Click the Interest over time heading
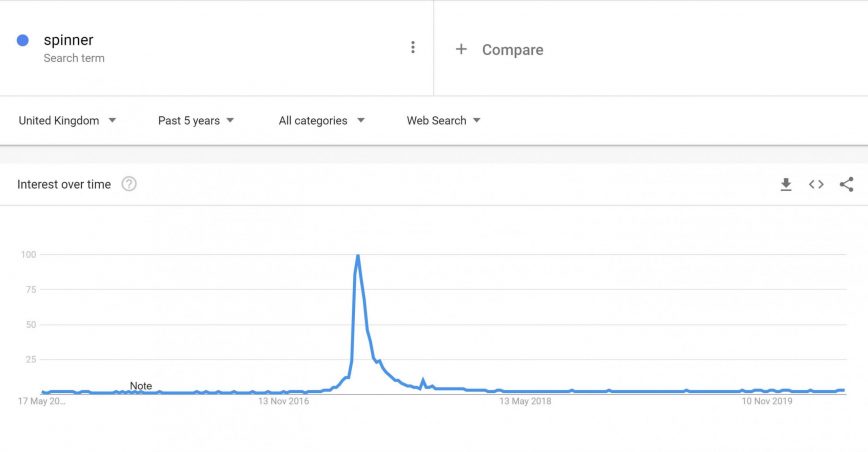 (64, 184)
